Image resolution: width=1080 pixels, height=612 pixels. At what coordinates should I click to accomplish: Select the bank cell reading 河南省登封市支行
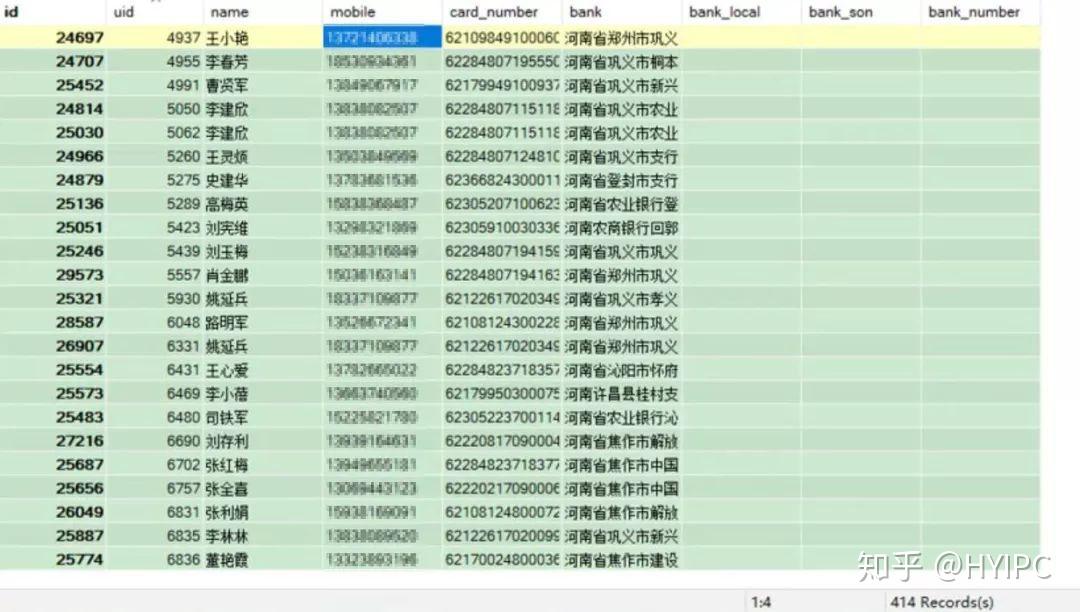620,180
